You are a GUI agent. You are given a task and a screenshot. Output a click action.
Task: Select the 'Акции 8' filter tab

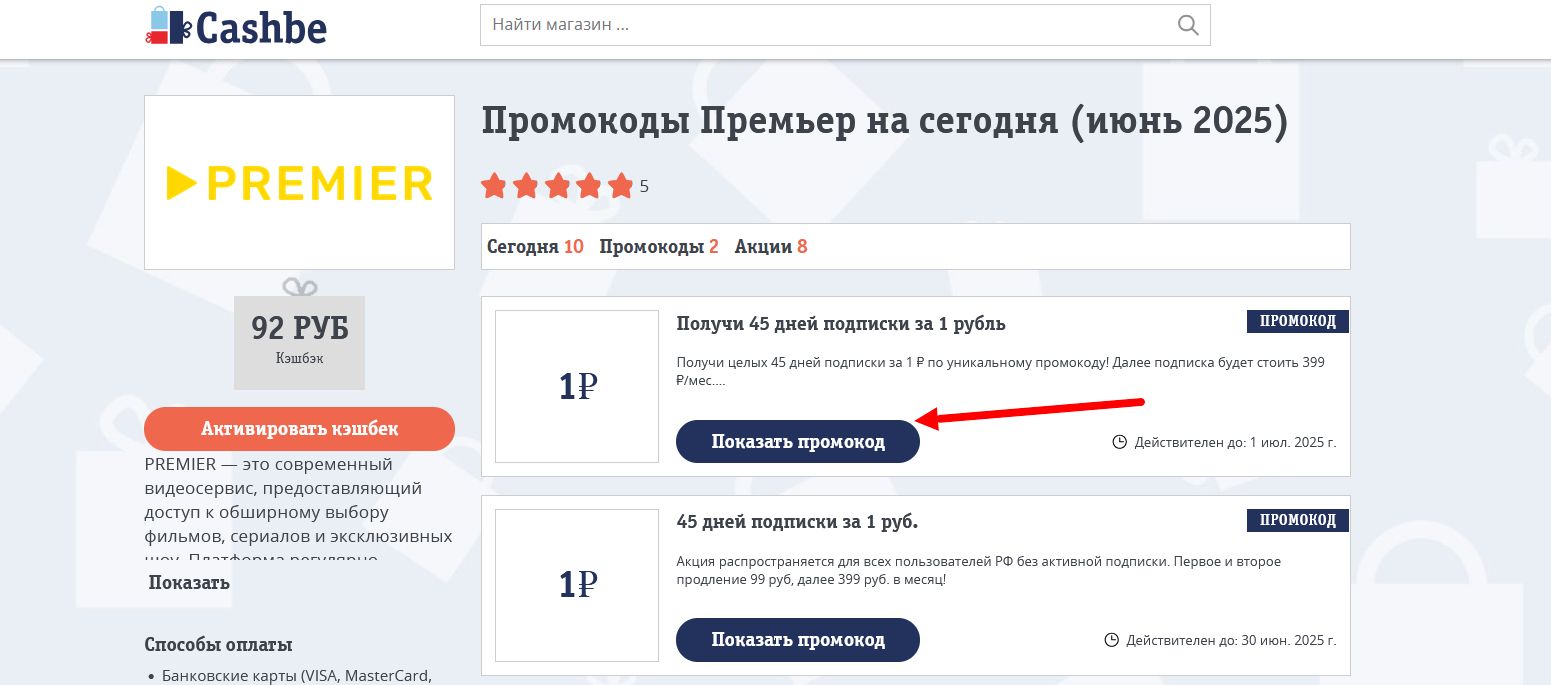coord(771,247)
